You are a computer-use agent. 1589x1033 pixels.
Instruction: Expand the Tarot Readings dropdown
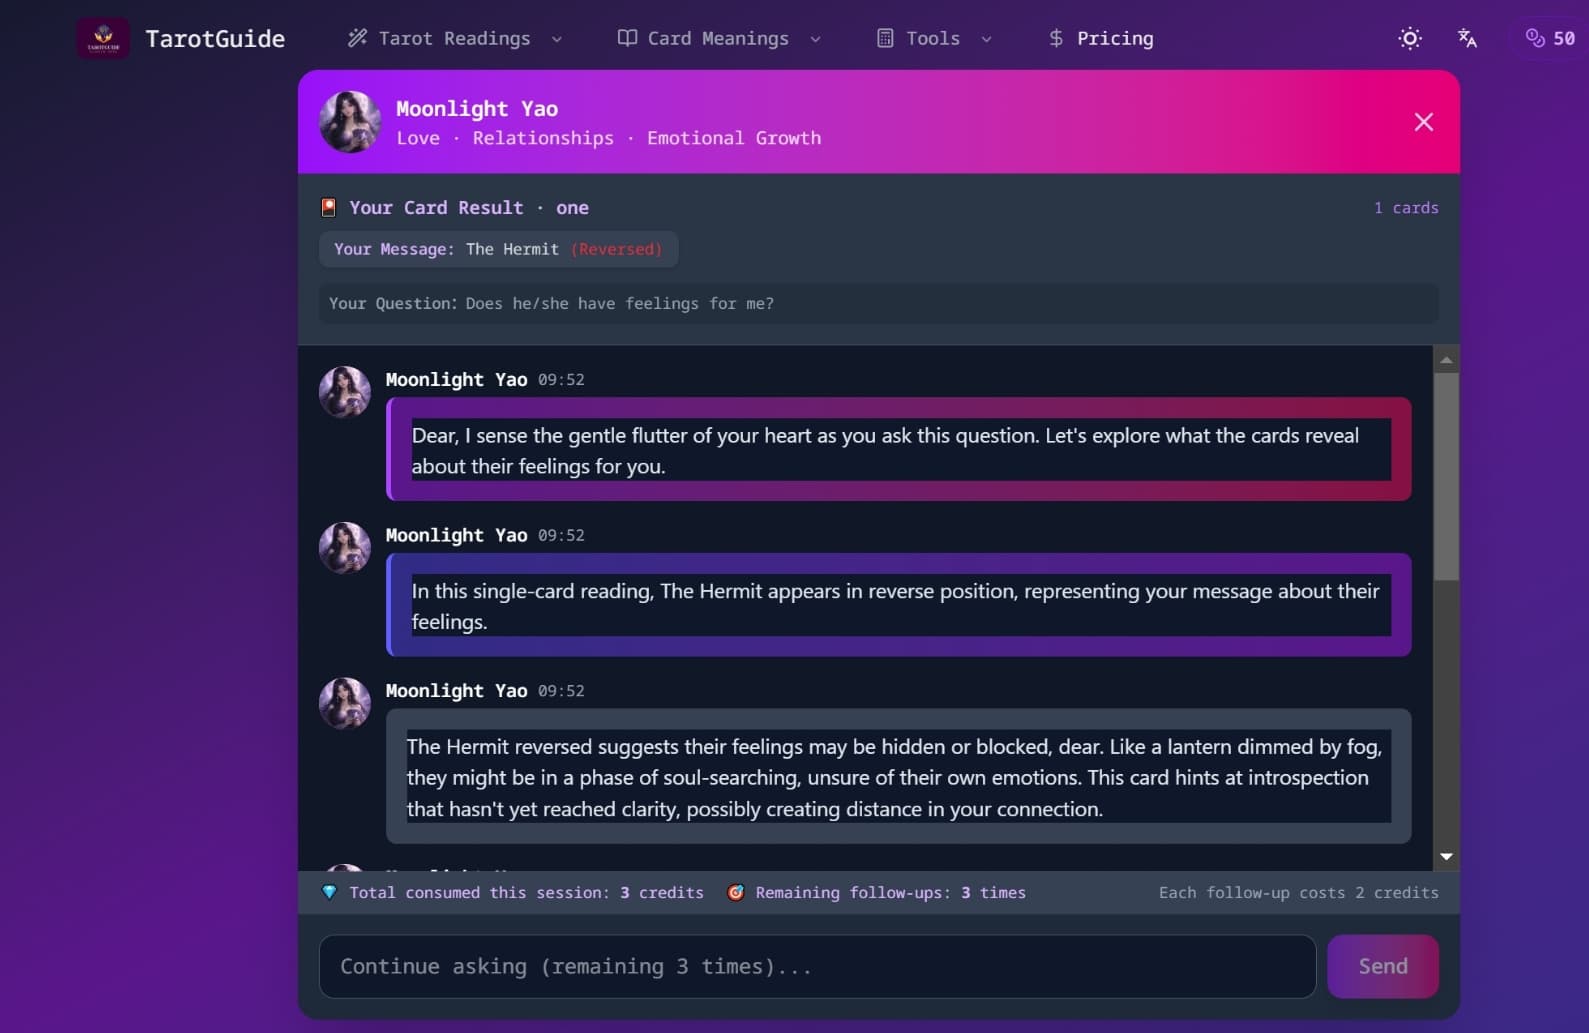click(556, 40)
